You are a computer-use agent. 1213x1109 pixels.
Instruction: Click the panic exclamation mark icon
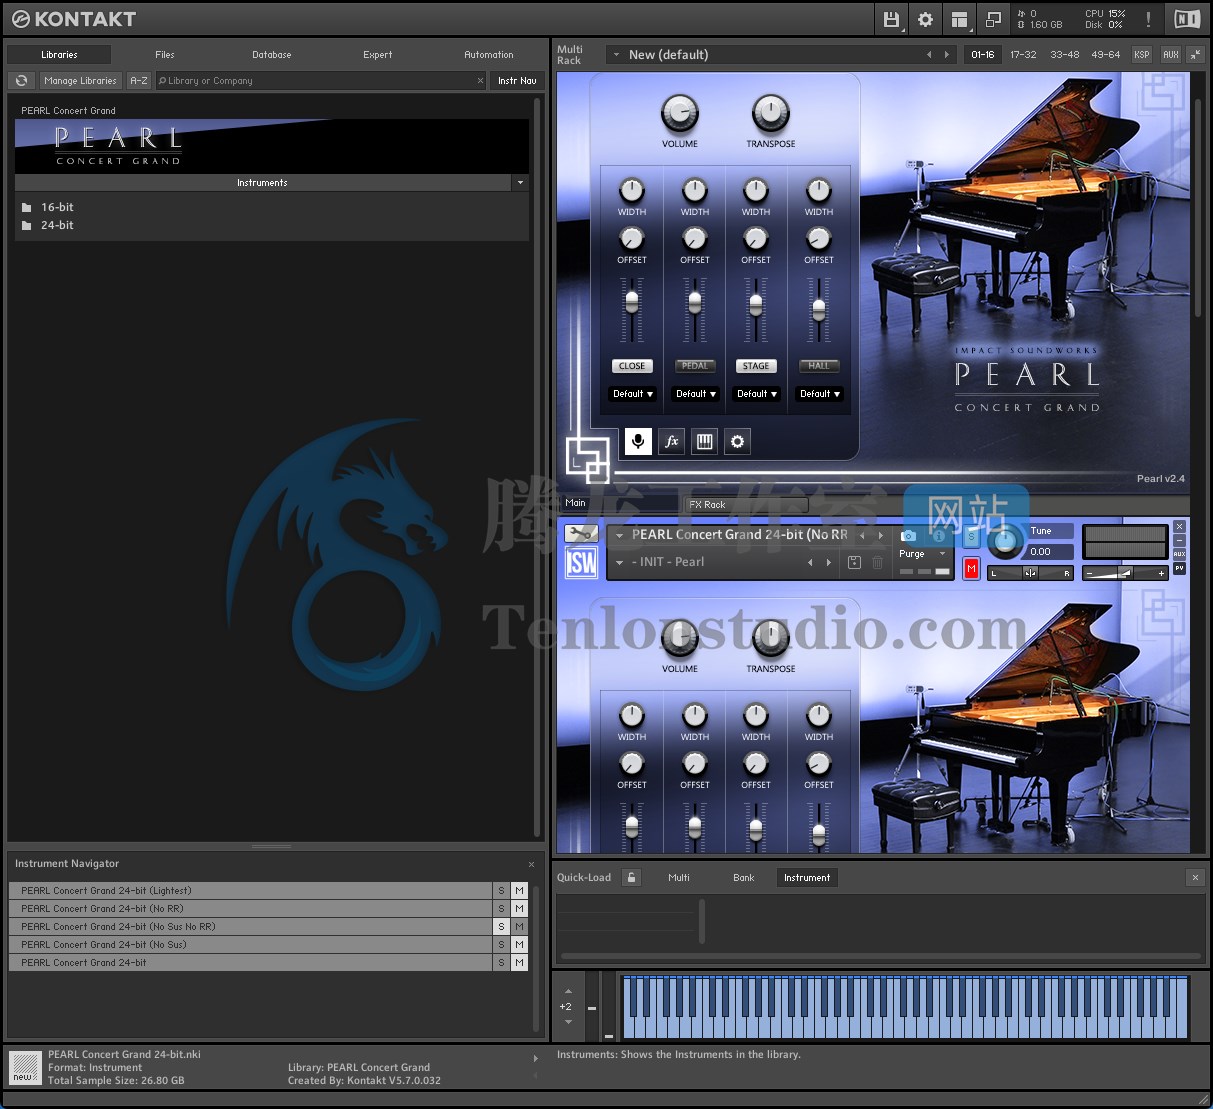click(x=1148, y=19)
